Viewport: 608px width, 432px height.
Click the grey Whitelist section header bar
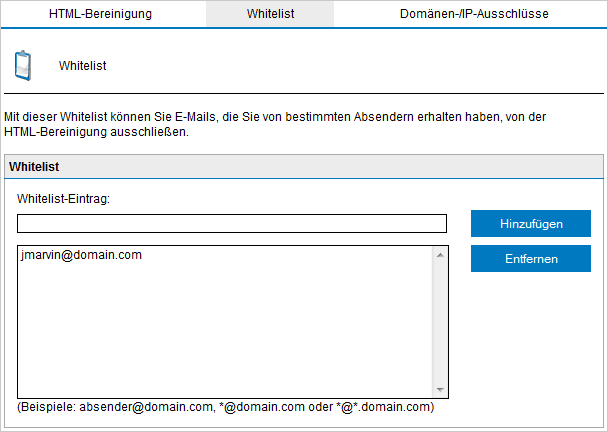[304, 166]
